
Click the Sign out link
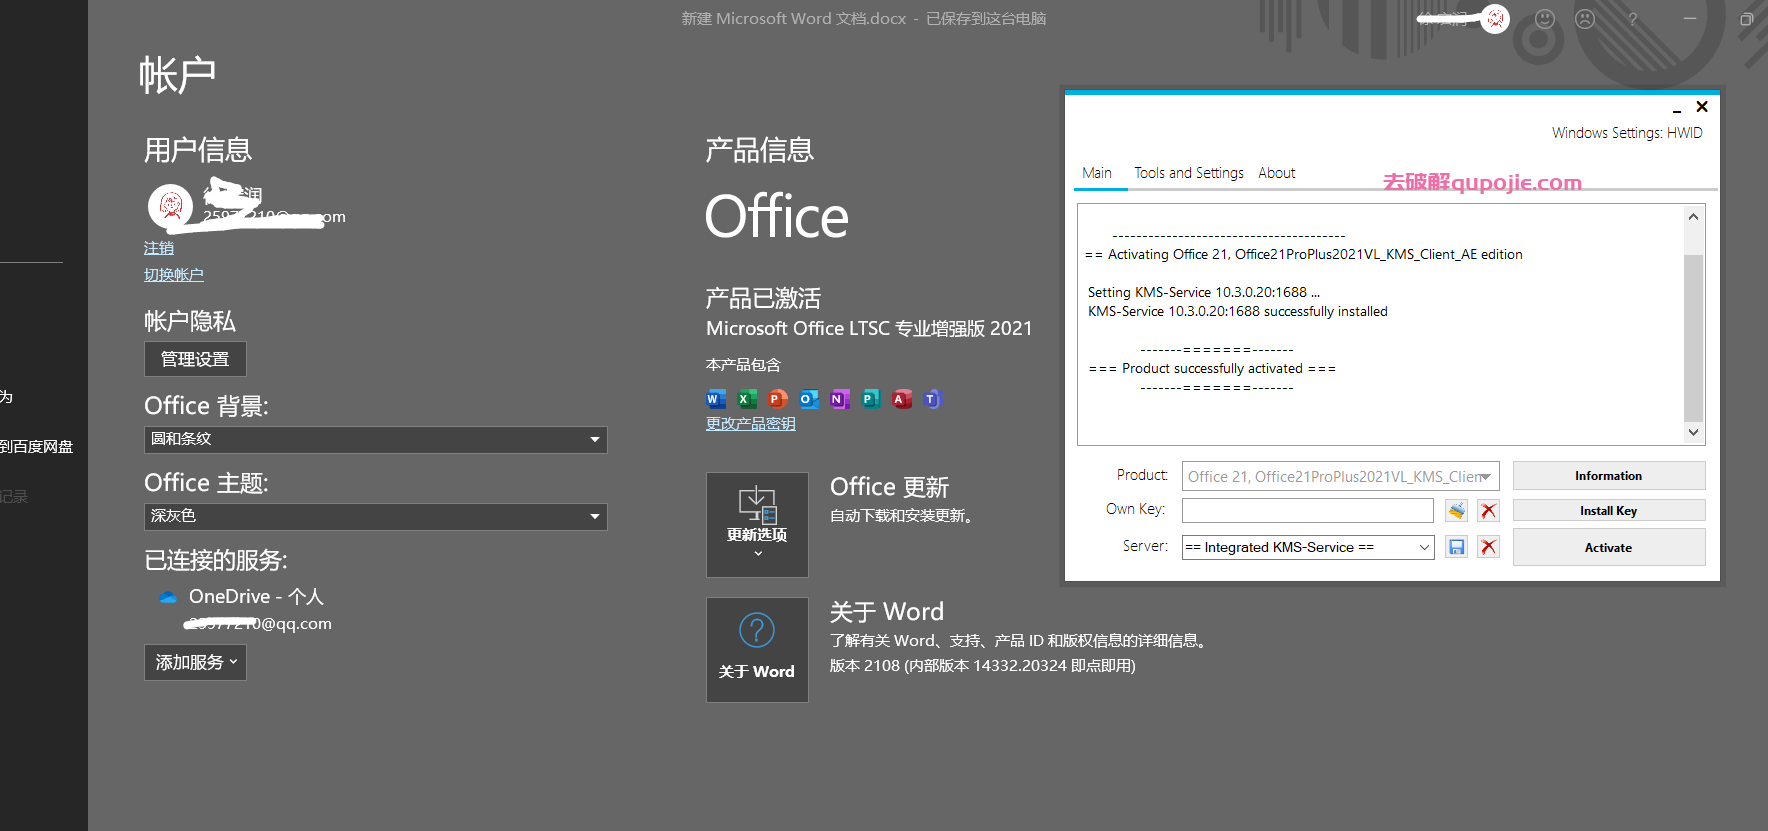tap(159, 248)
